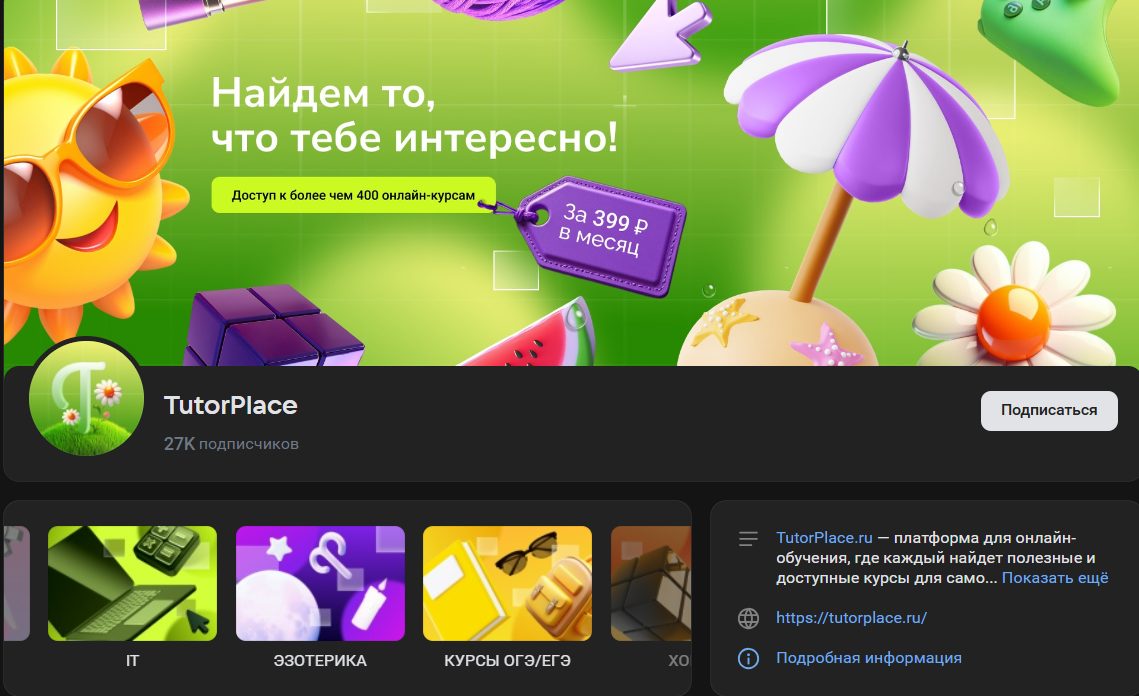Click the Подписаться subscribe button
Image resolution: width=1139 pixels, height=696 pixels.
1049,411
